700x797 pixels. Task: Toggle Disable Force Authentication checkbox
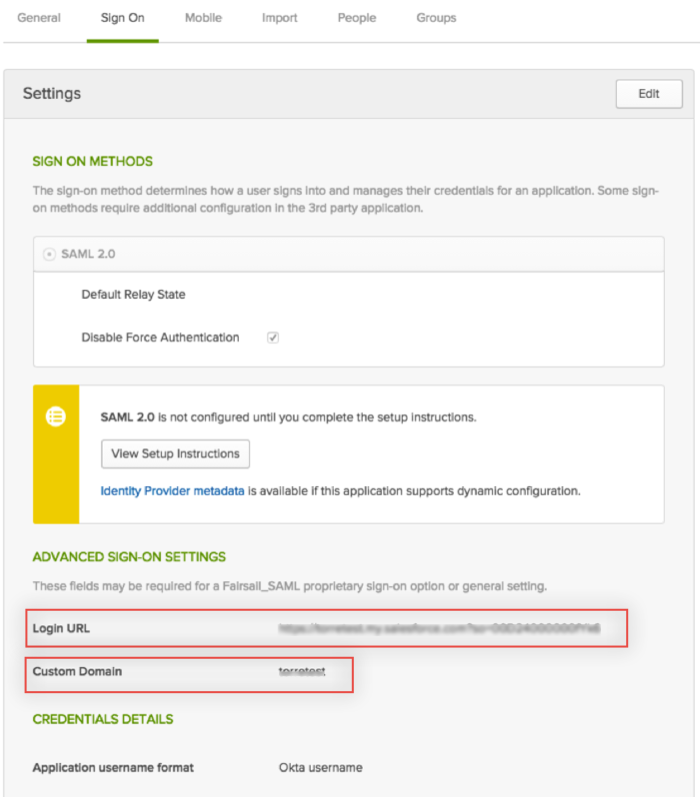pos(273,338)
